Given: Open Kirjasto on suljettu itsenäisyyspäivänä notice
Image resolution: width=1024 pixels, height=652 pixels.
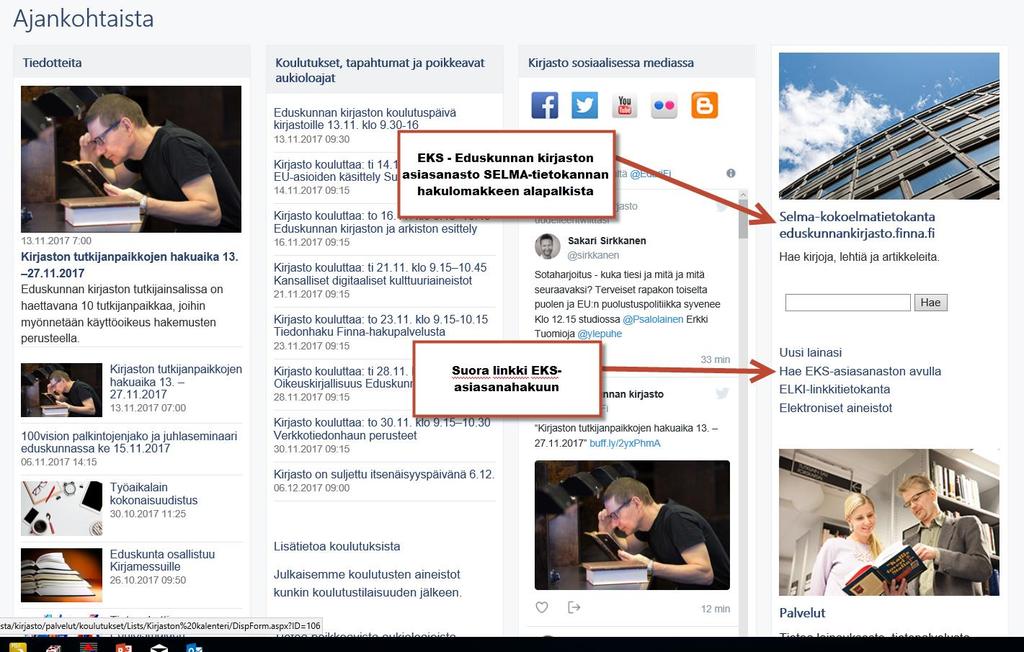Looking at the screenshot, I should click(x=384, y=474).
